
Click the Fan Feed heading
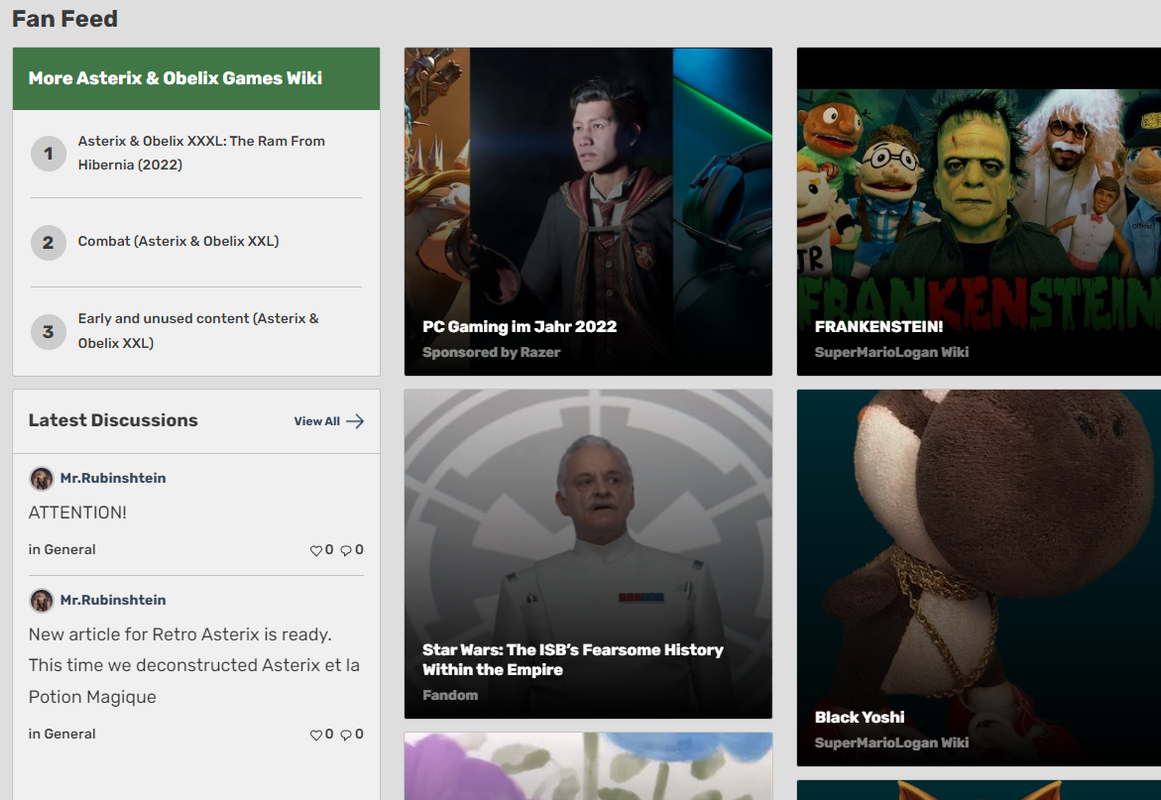(x=64, y=19)
